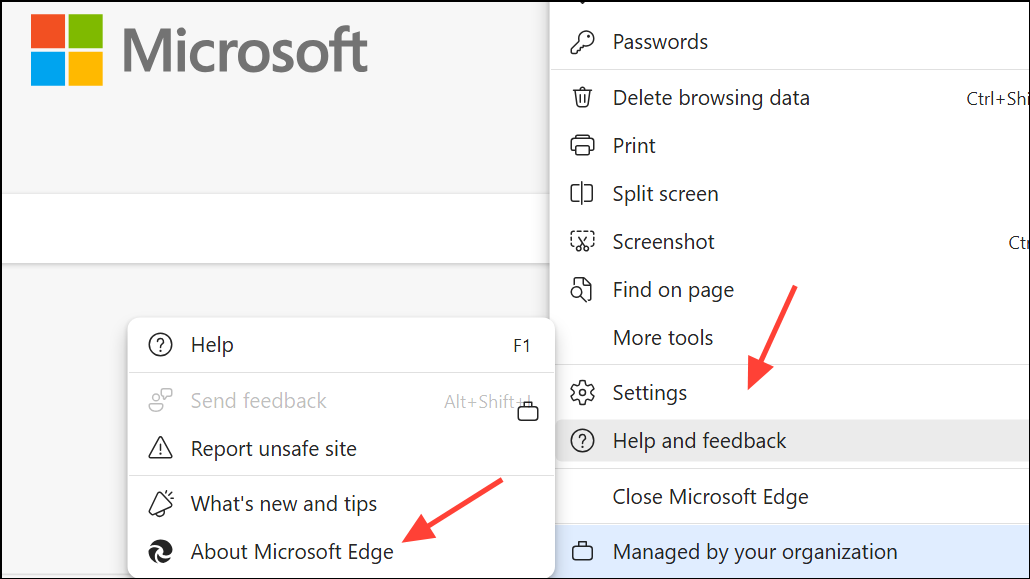Click the Microsoft wordmark text
The image size is (1030, 579).
point(245,50)
